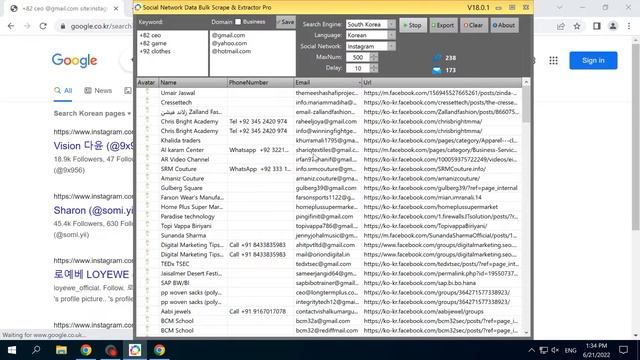Open the About dialog

(504, 25)
